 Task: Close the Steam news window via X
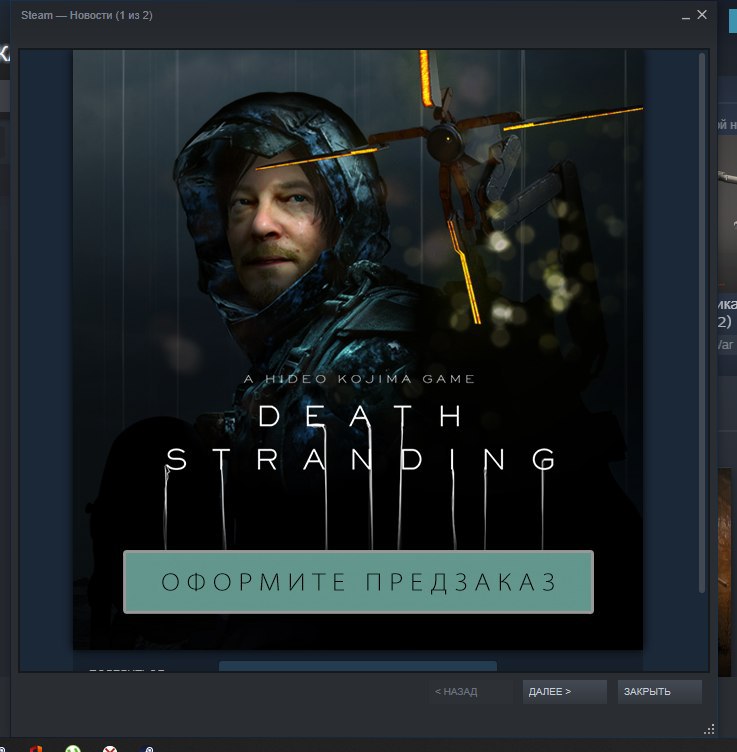[x=702, y=15]
